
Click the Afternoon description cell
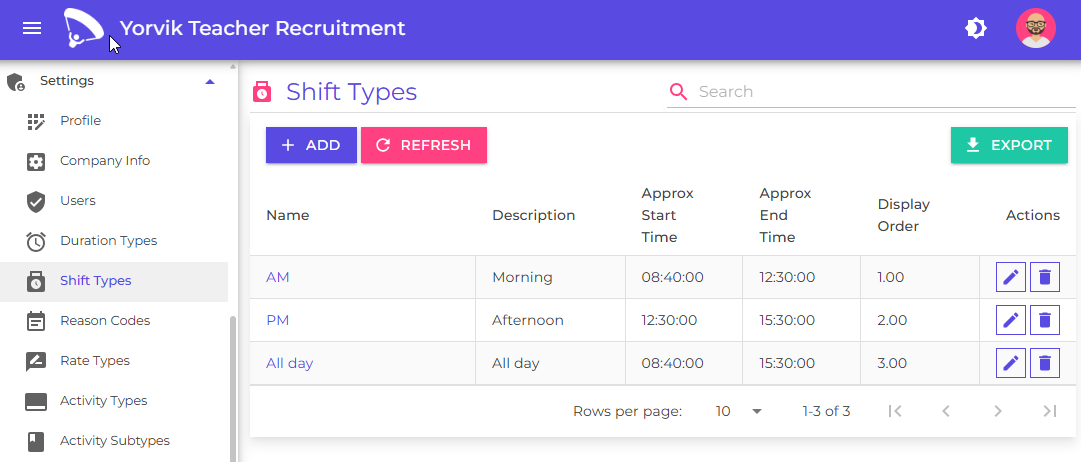550,320
